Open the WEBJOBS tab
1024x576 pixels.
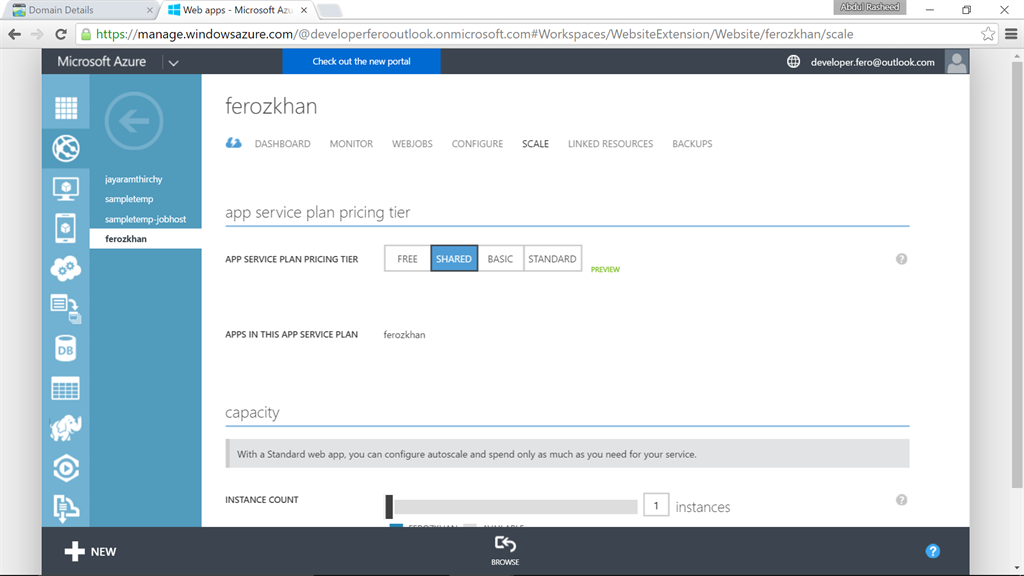(x=412, y=144)
